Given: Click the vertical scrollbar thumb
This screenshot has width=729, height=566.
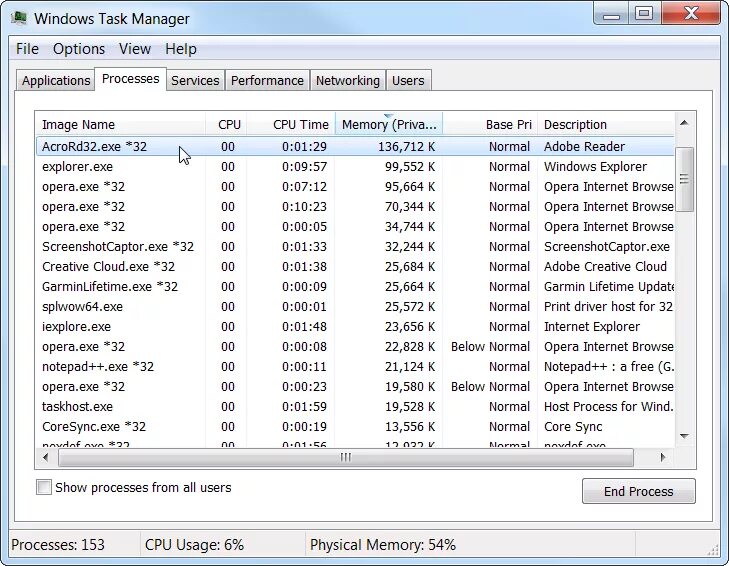Looking at the screenshot, I should point(684,179).
